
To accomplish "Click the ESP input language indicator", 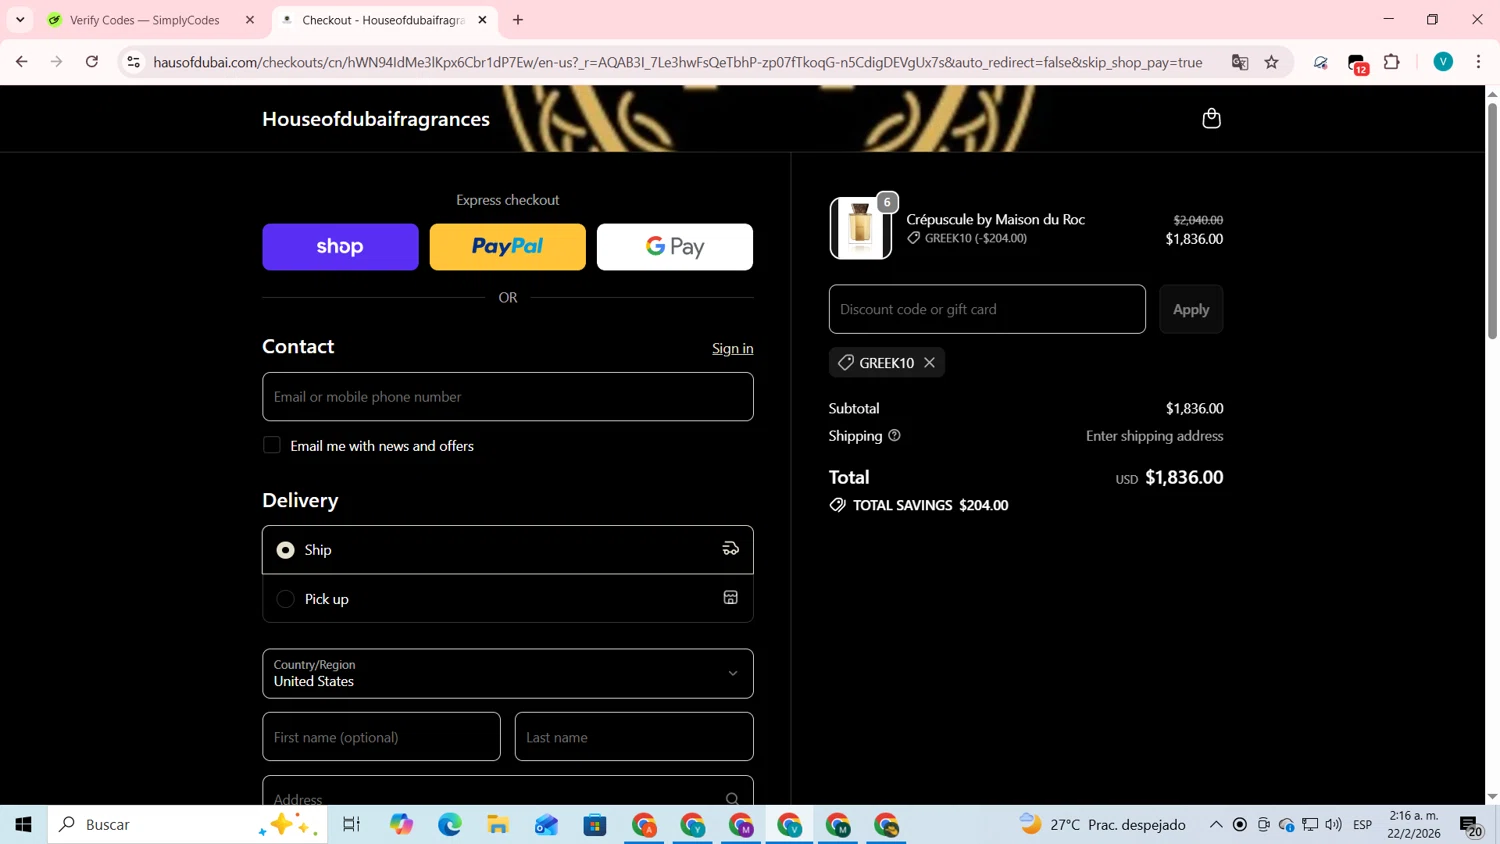I will (1362, 825).
